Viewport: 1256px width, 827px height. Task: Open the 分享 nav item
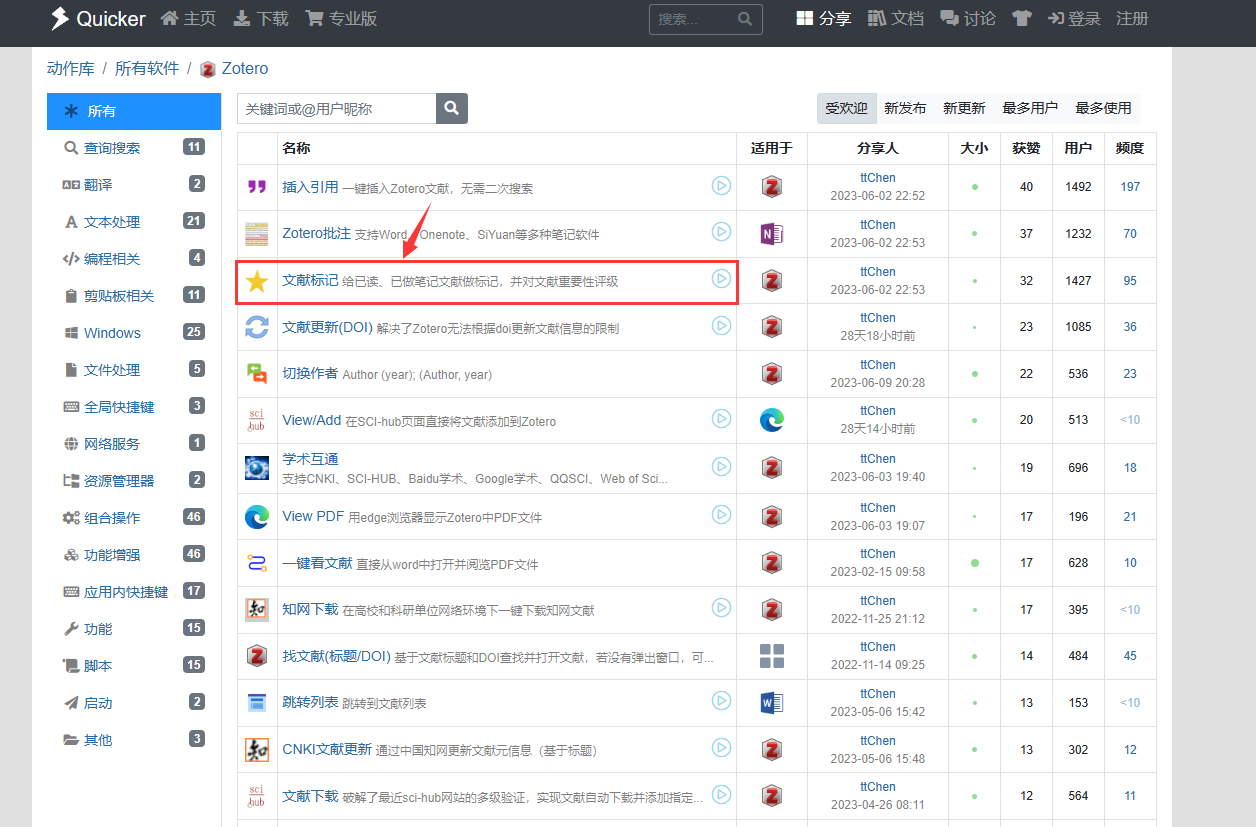pyautogui.click(x=823, y=18)
